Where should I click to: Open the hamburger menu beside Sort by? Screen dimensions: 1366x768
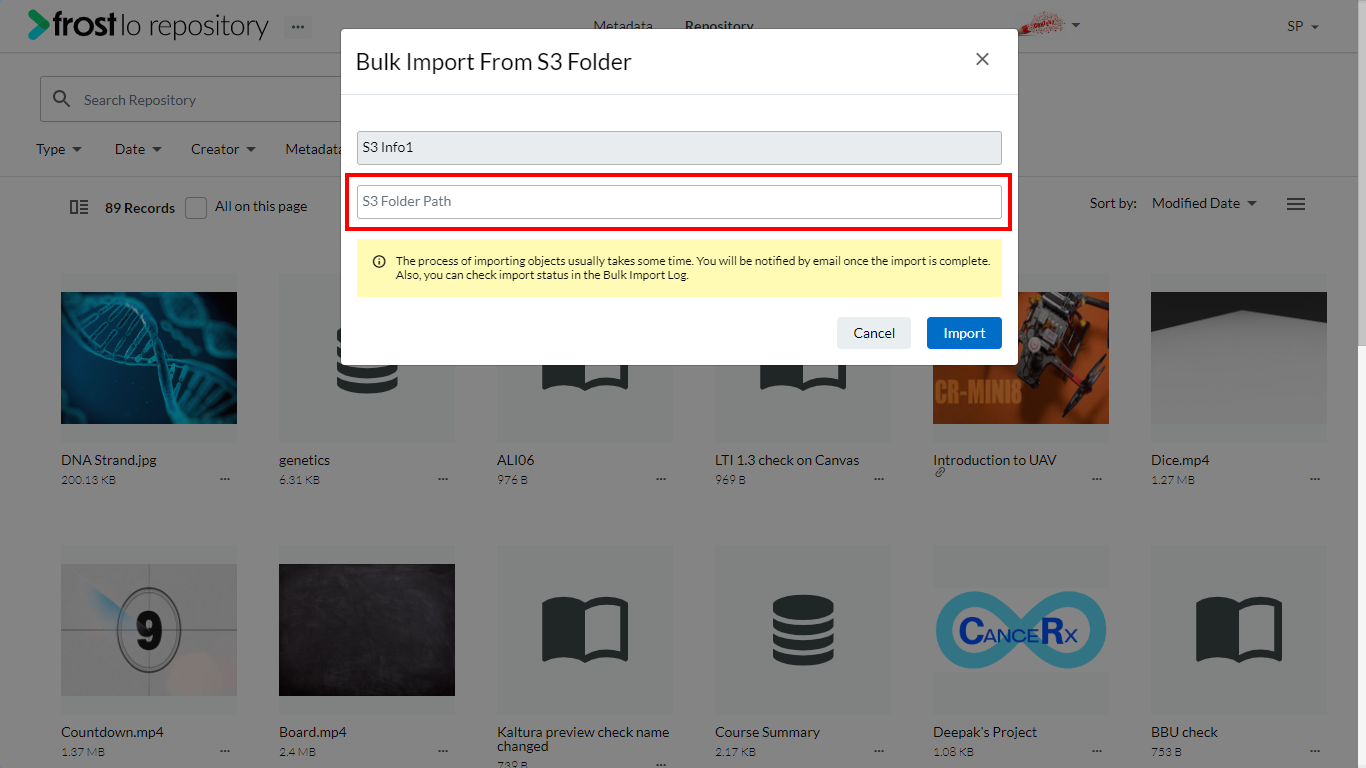pos(1296,204)
